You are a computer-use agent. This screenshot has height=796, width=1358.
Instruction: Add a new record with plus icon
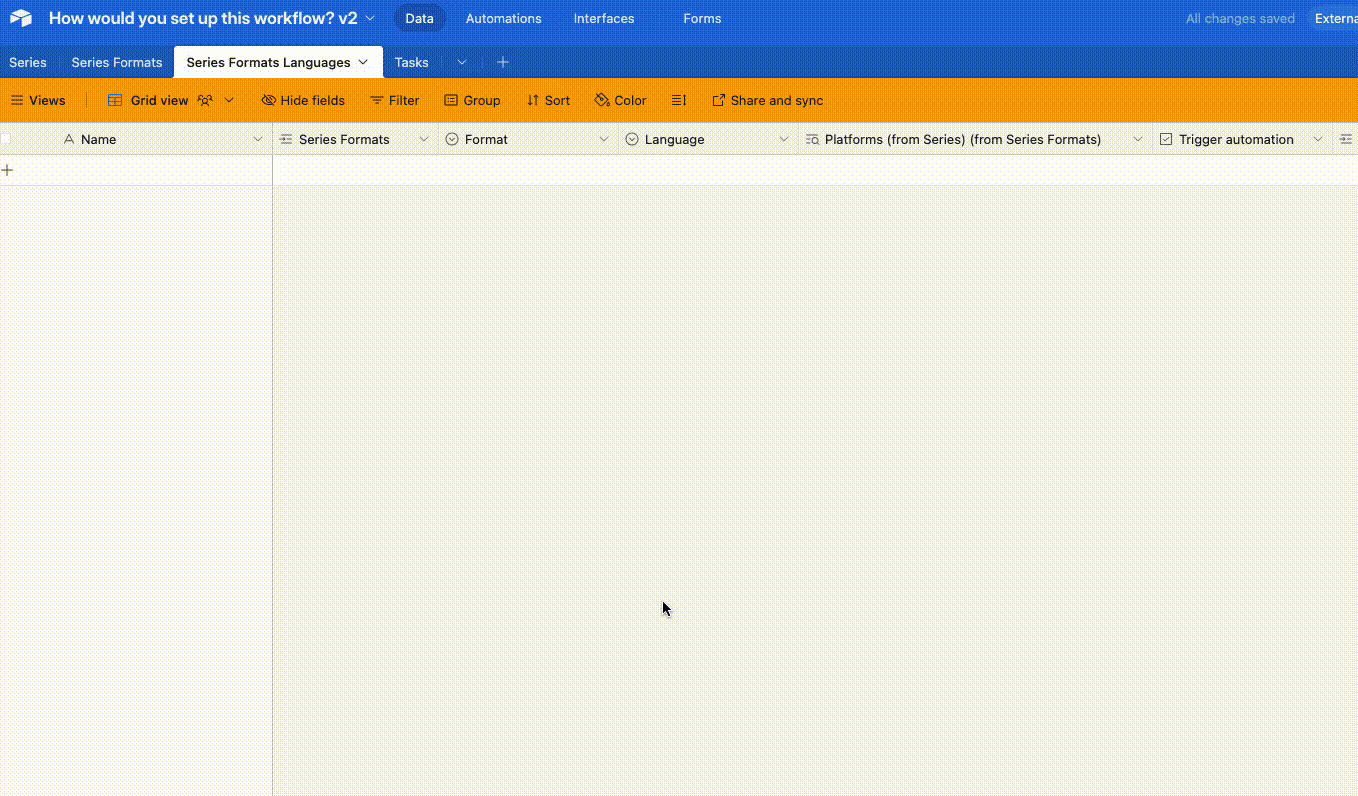[x=7, y=170]
